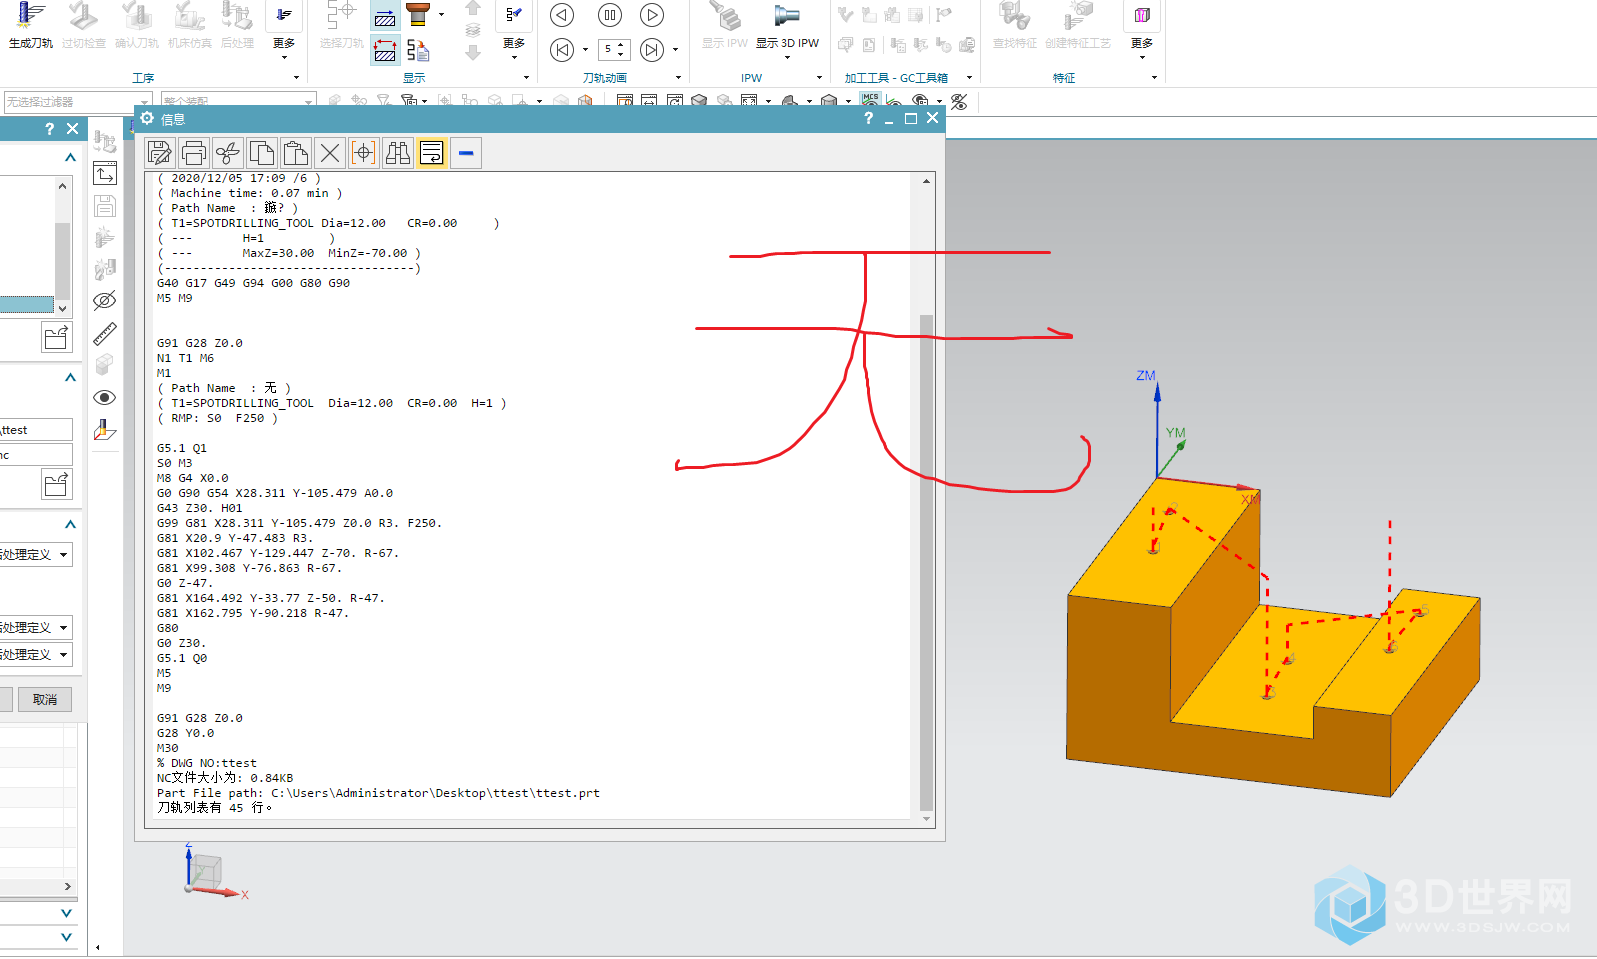The height and width of the screenshot is (959, 1597).
Task: Pause the tool path animation
Action: (609, 15)
